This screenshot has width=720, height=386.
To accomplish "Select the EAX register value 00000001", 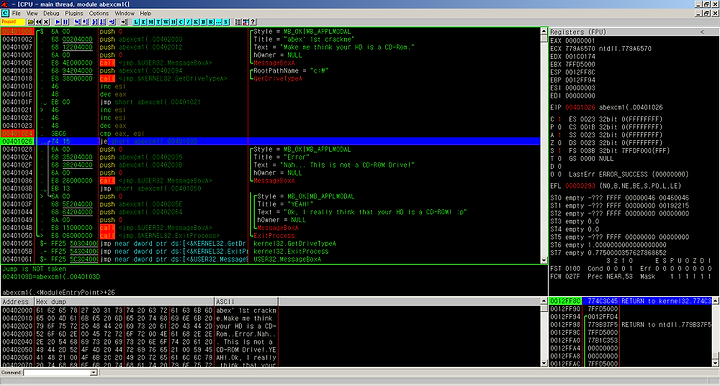I will pyautogui.click(x=580, y=40).
